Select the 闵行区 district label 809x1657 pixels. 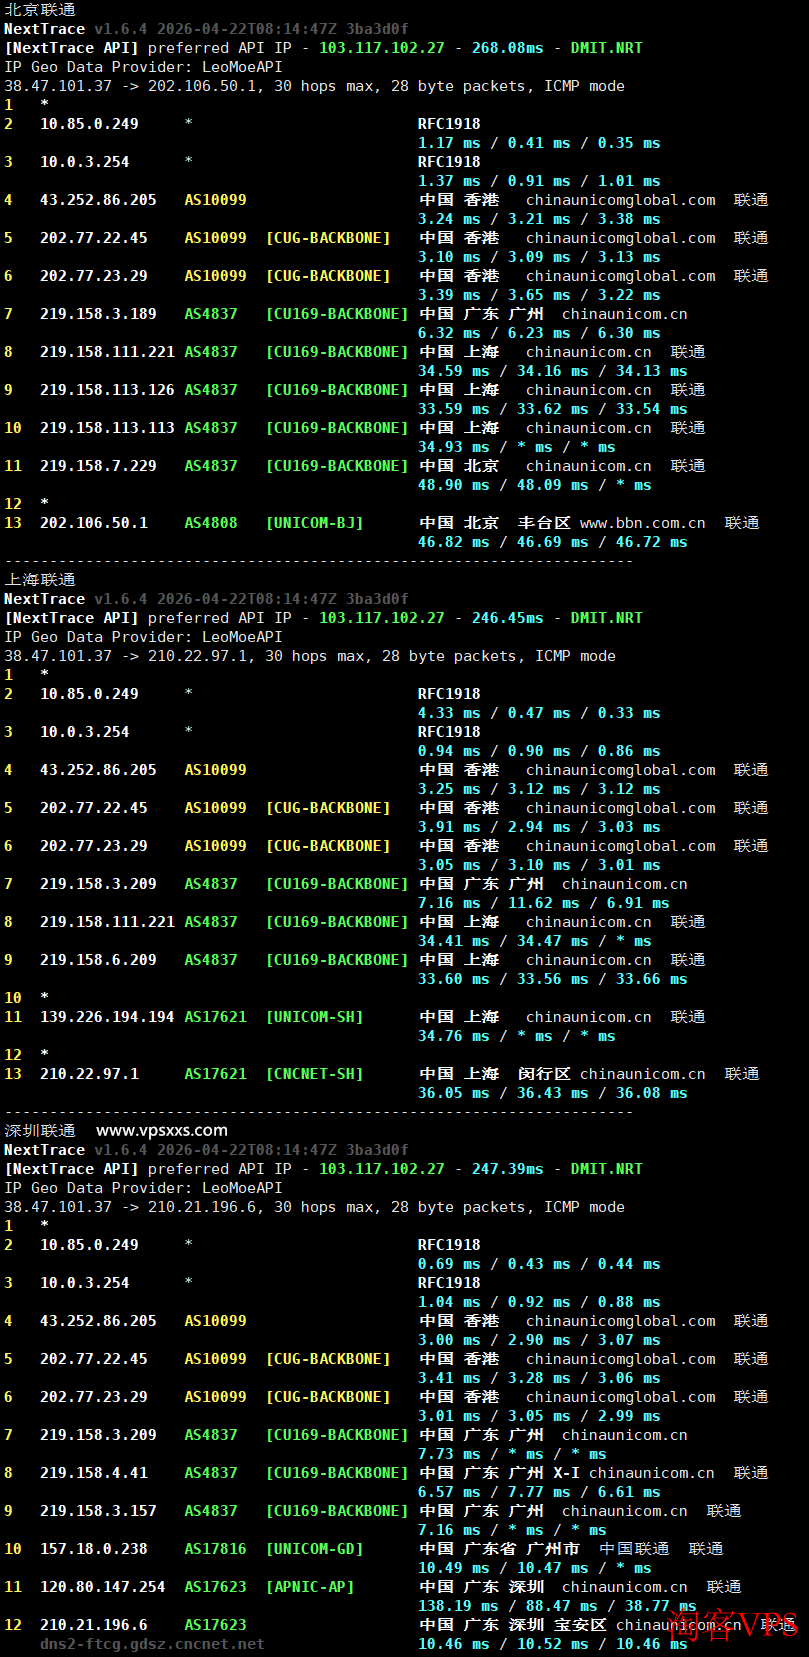point(544,1074)
